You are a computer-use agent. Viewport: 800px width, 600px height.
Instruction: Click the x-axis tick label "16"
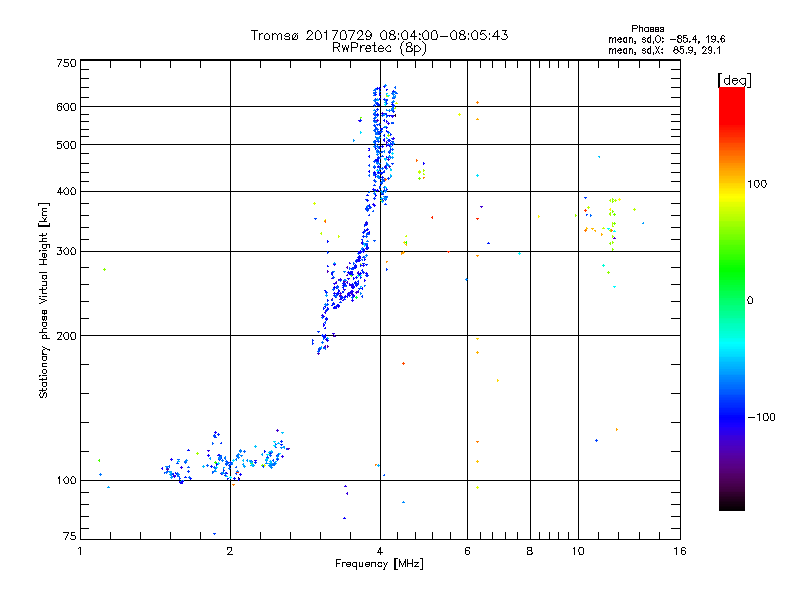click(x=680, y=551)
